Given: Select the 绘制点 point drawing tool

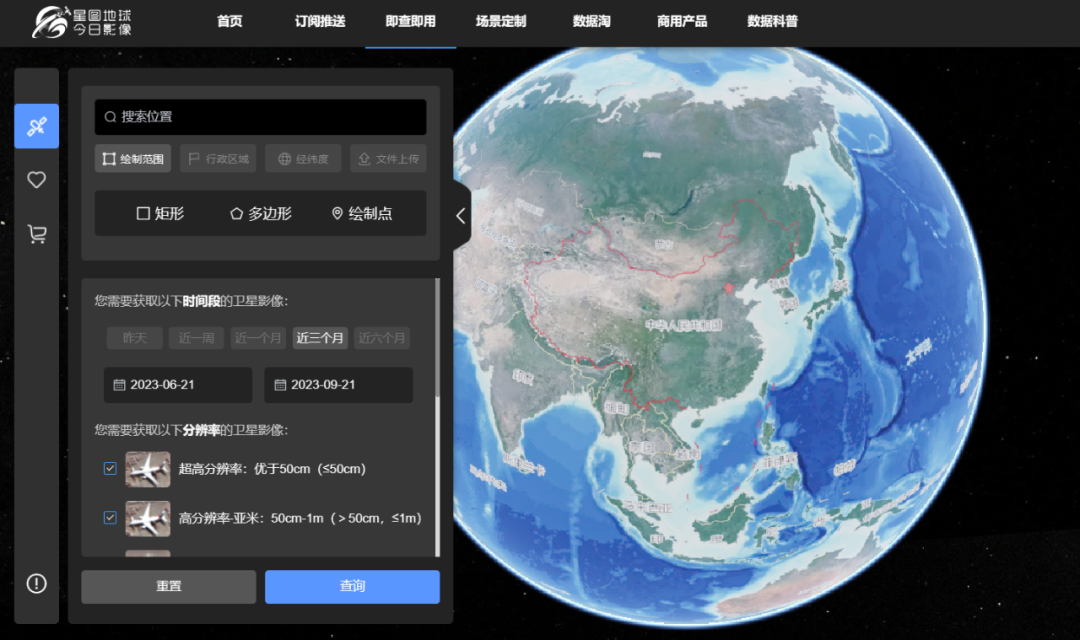Looking at the screenshot, I should click(361, 213).
